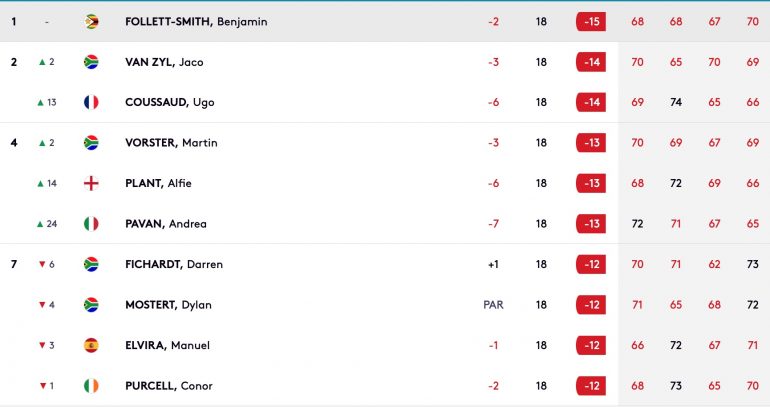Viewport: 770px width, 407px height.
Task: Select Mostert, Dylan player name
Action: (168, 305)
